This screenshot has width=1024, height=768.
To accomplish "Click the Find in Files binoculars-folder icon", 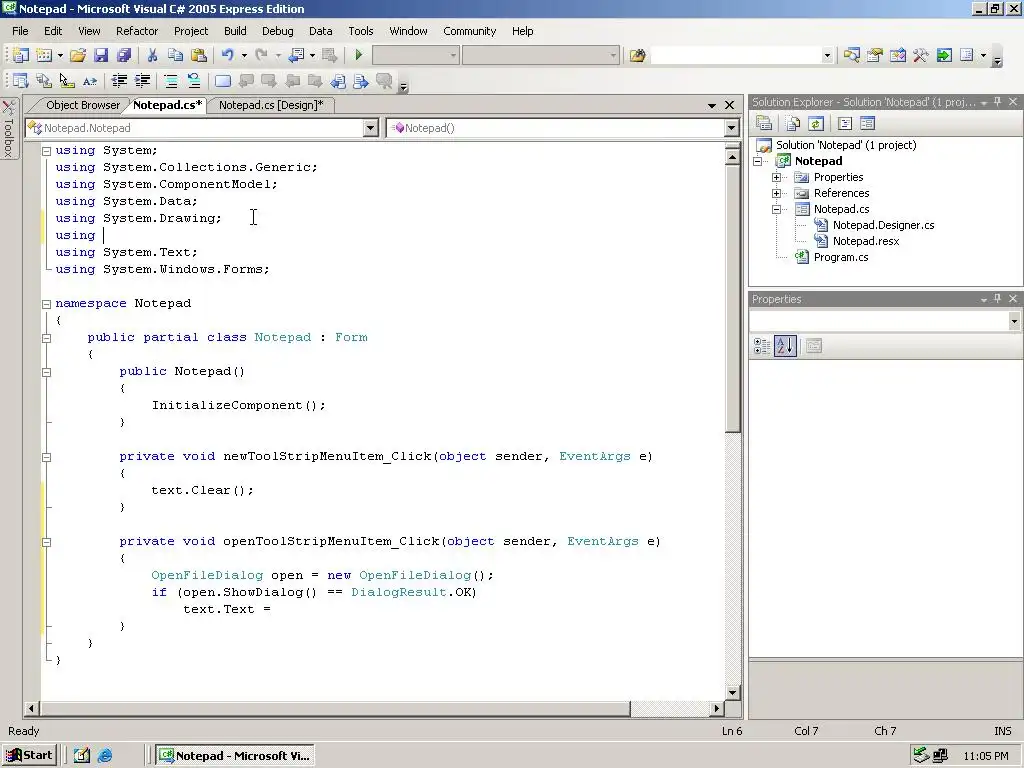I will (637, 56).
